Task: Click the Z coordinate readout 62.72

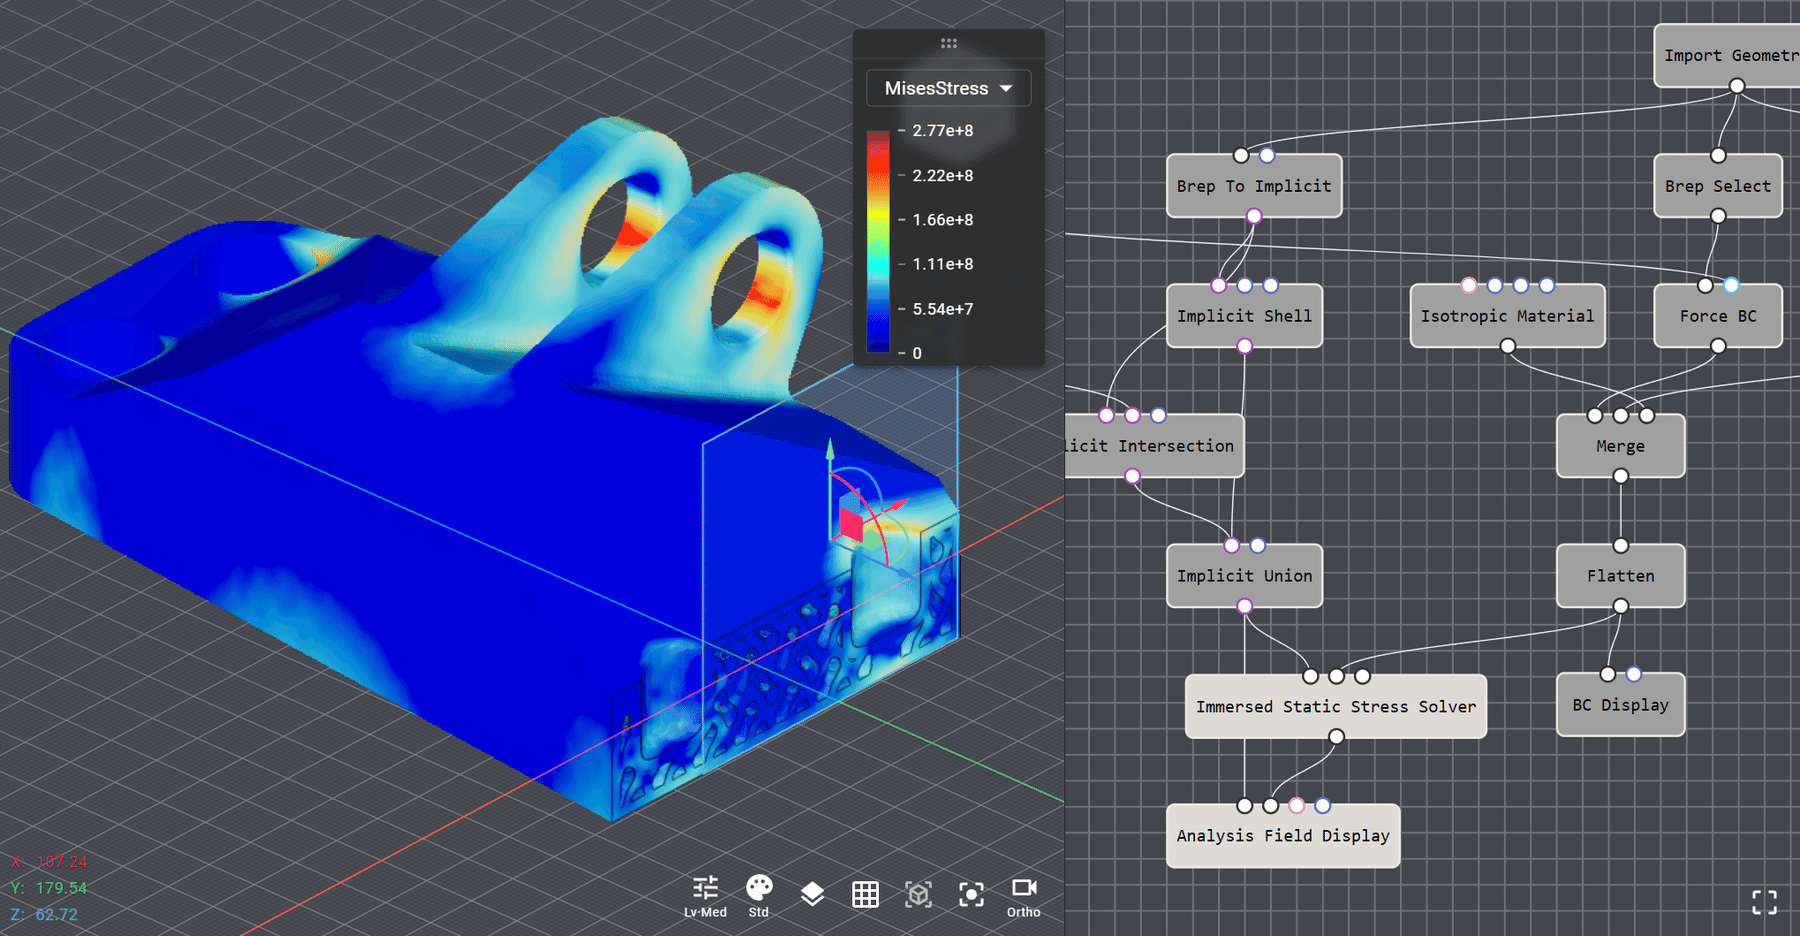Action: (x=44, y=914)
